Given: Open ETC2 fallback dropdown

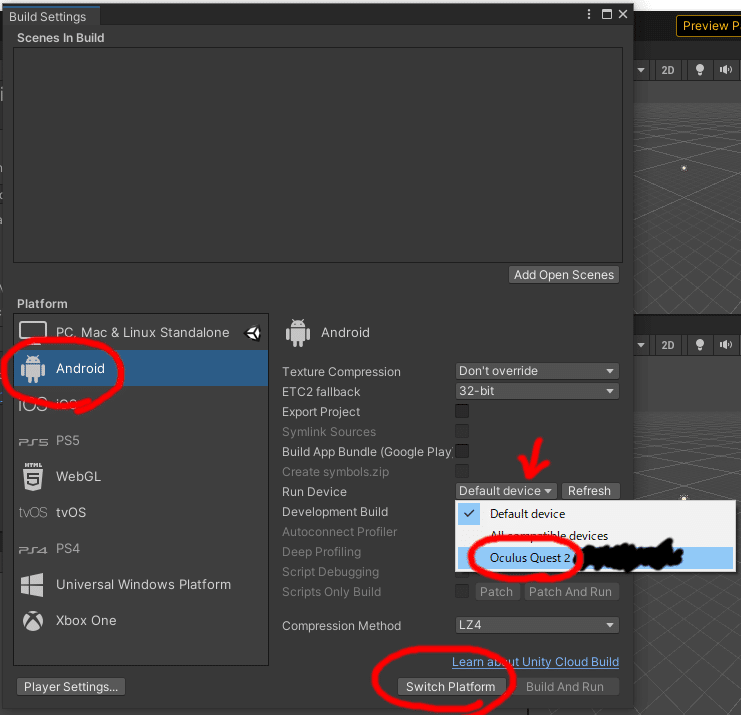Looking at the screenshot, I should 537,391.
